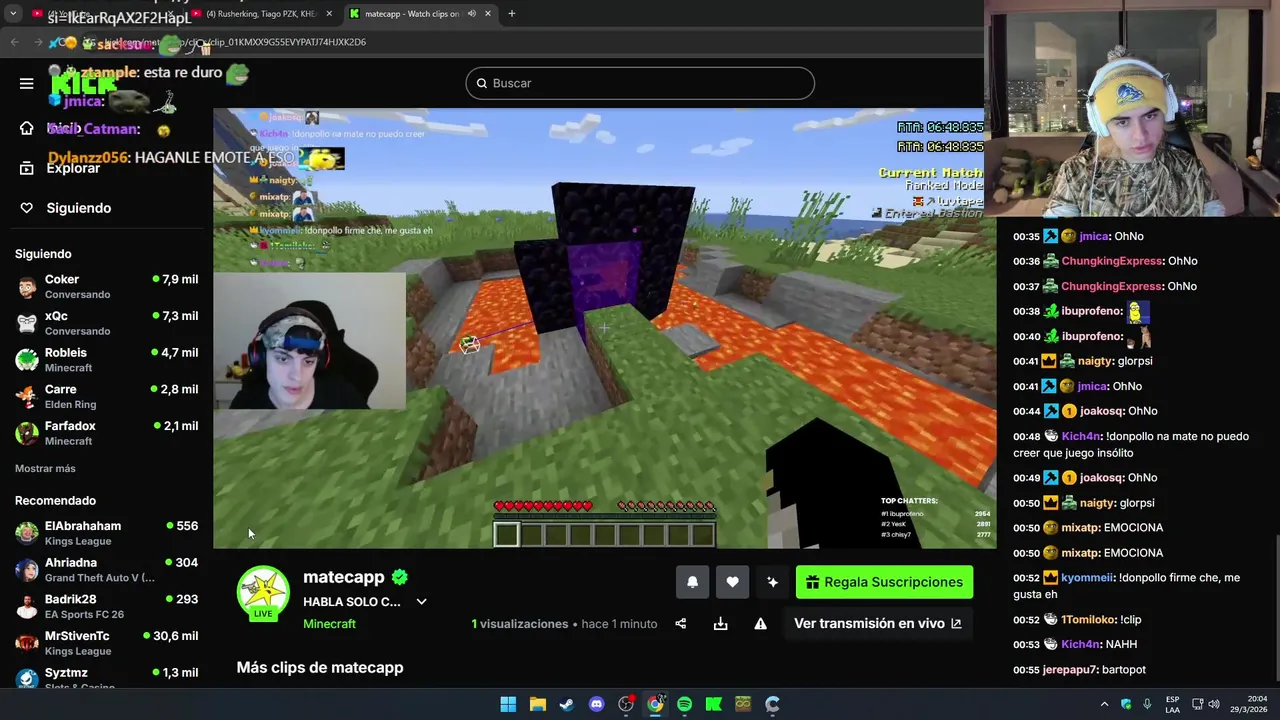
Task: Show hidden system tray icons
Action: (x=1104, y=704)
